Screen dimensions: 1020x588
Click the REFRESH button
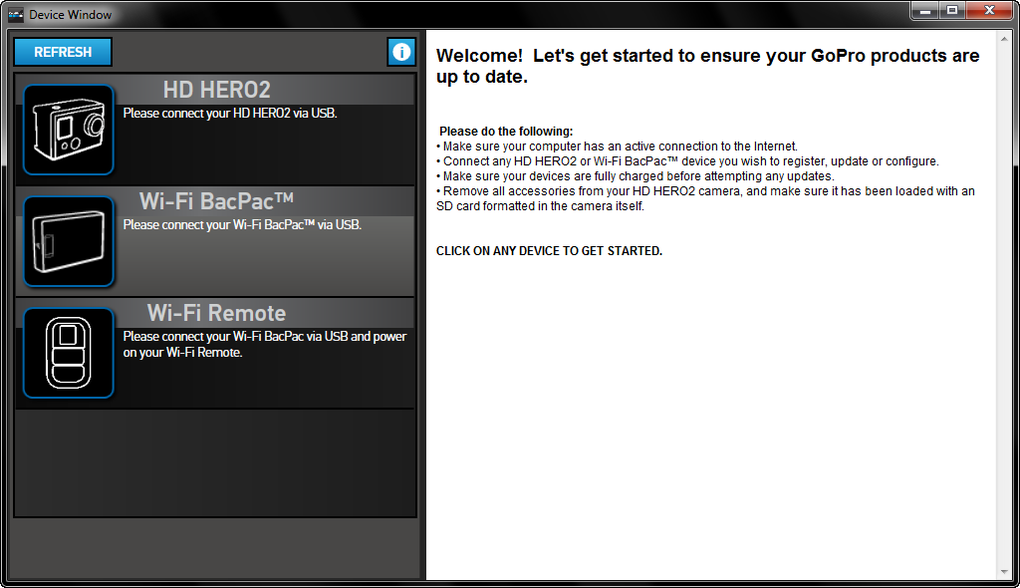coord(63,52)
